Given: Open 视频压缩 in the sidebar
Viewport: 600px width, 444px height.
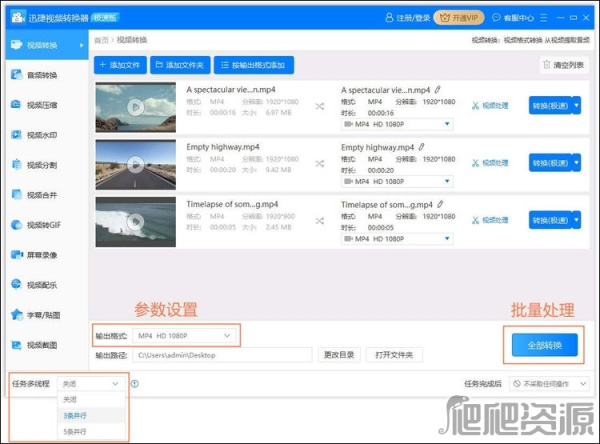Looking at the screenshot, I should pos(47,105).
